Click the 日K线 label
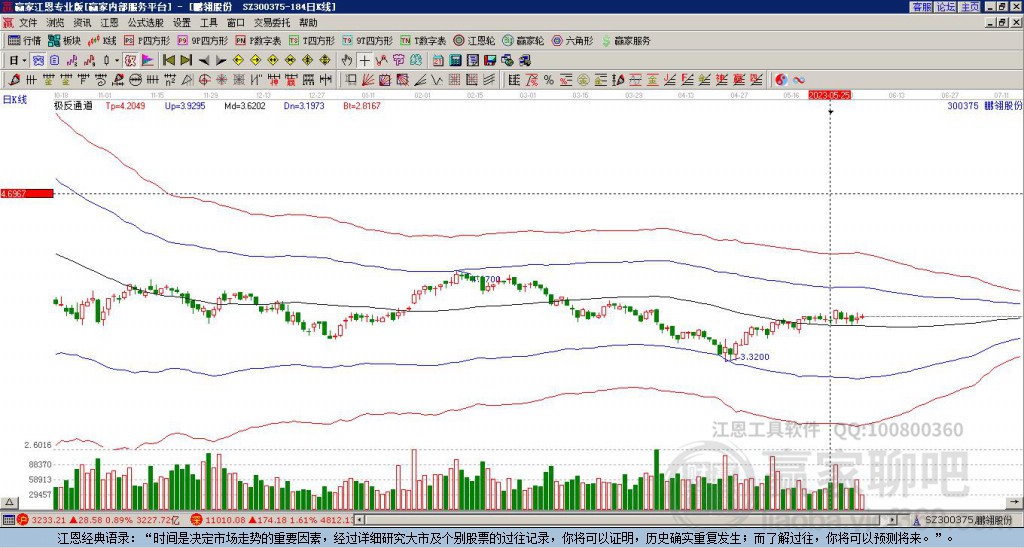1024x548 pixels. point(14,100)
